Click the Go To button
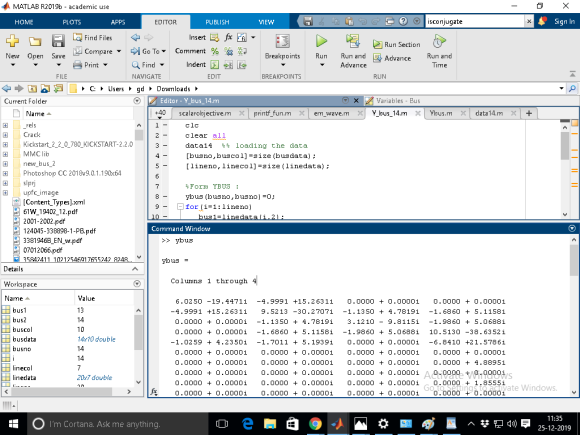The width and height of the screenshot is (580, 435). tap(148, 51)
